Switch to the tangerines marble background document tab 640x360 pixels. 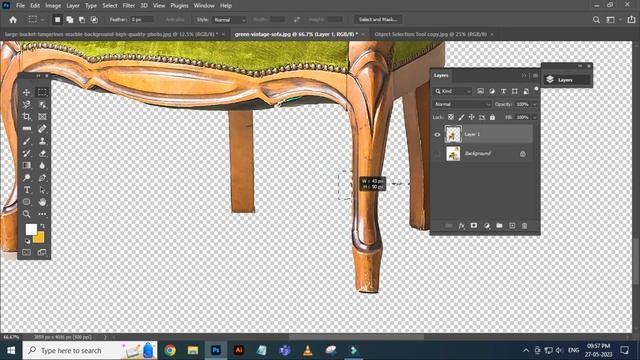(x=112, y=34)
